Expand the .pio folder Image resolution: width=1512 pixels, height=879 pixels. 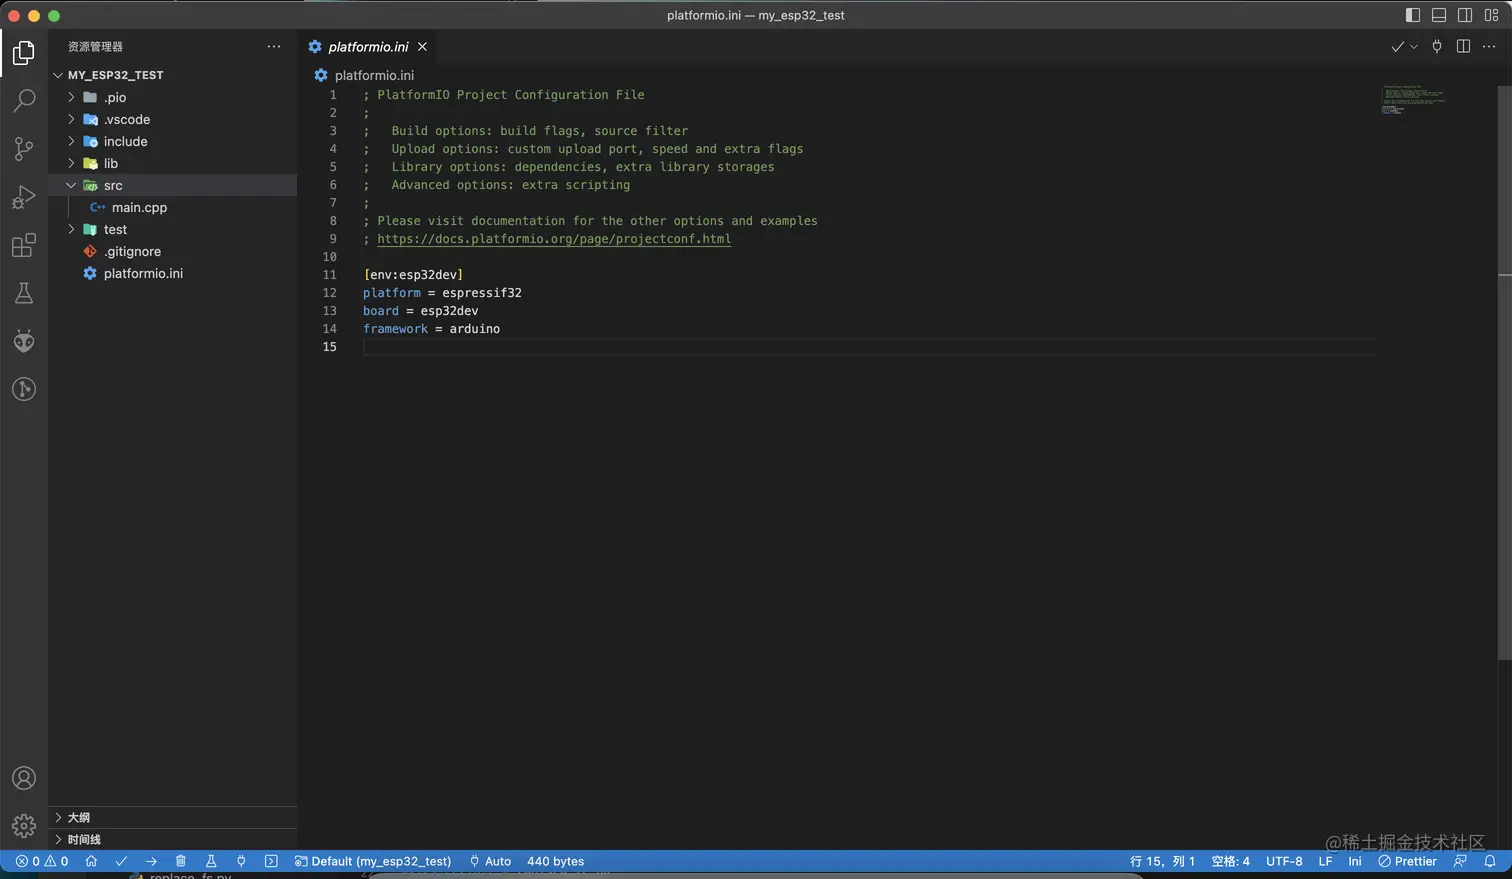pyautogui.click(x=115, y=97)
